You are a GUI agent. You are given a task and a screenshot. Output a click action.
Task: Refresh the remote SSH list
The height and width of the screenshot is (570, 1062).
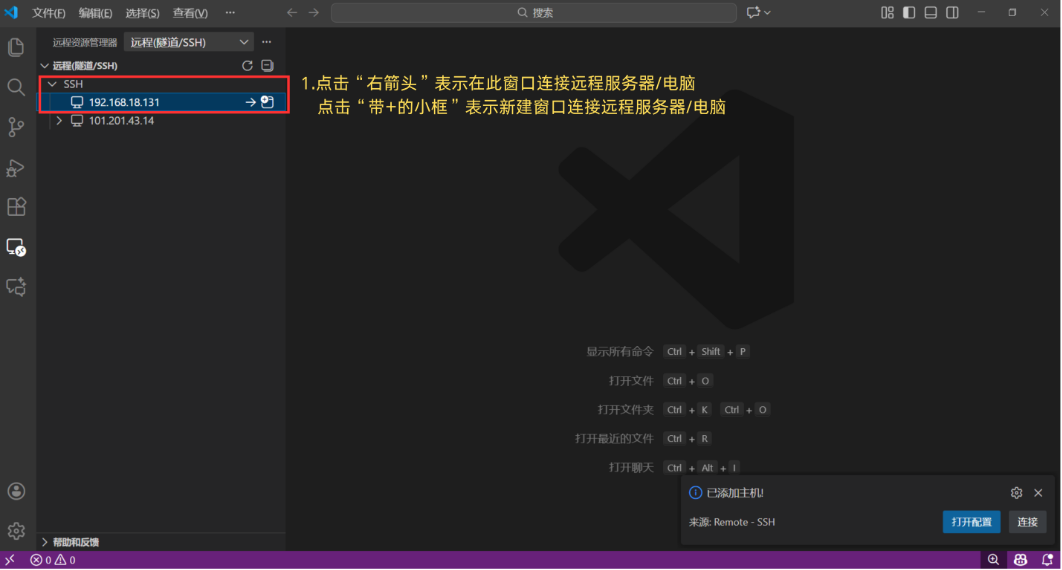247,66
